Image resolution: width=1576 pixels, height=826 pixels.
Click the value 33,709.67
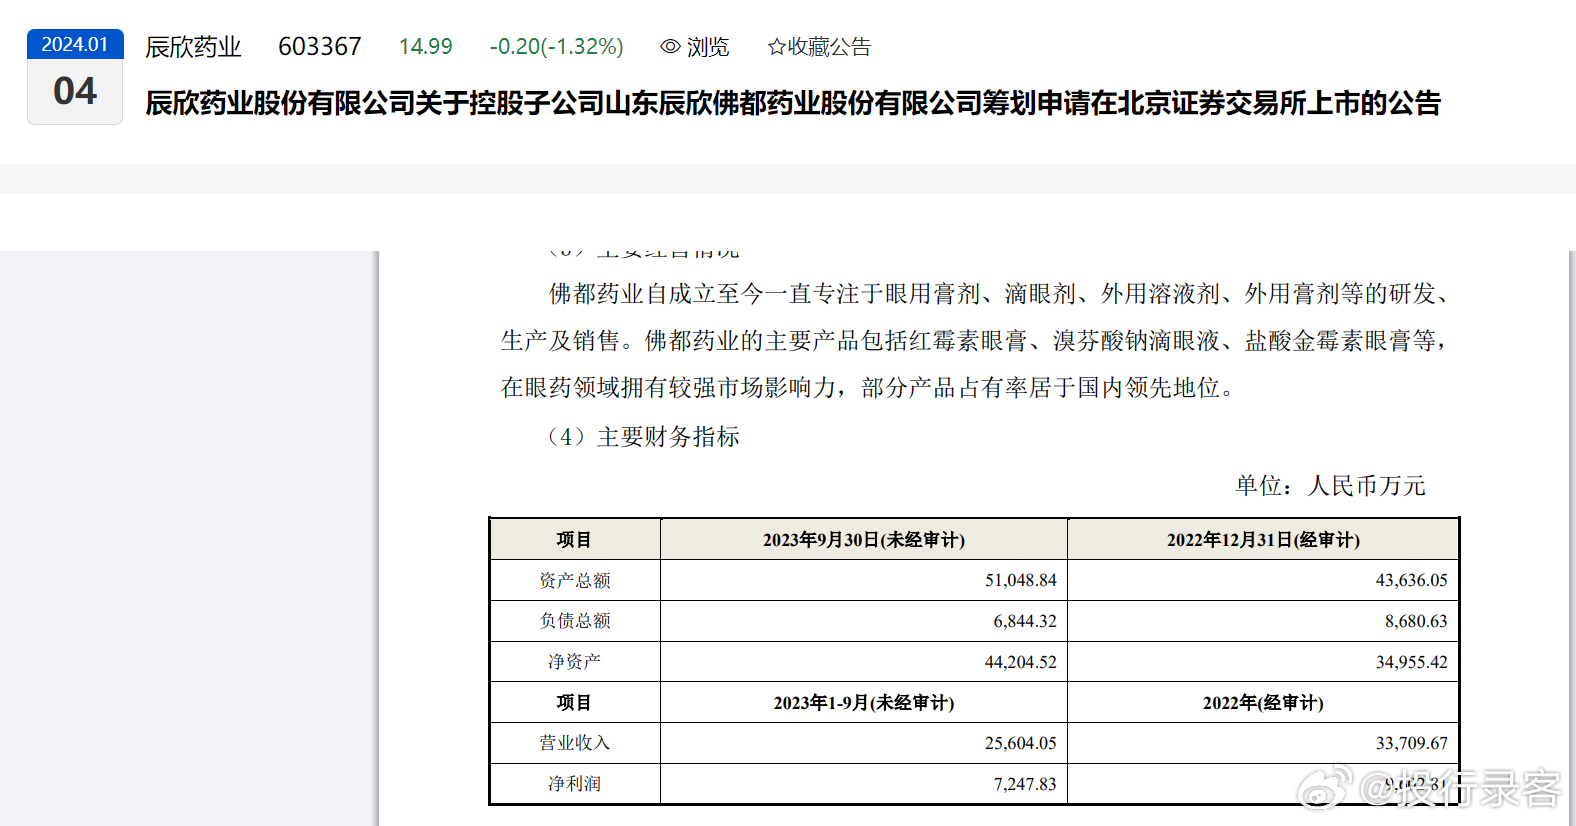point(1412,743)
